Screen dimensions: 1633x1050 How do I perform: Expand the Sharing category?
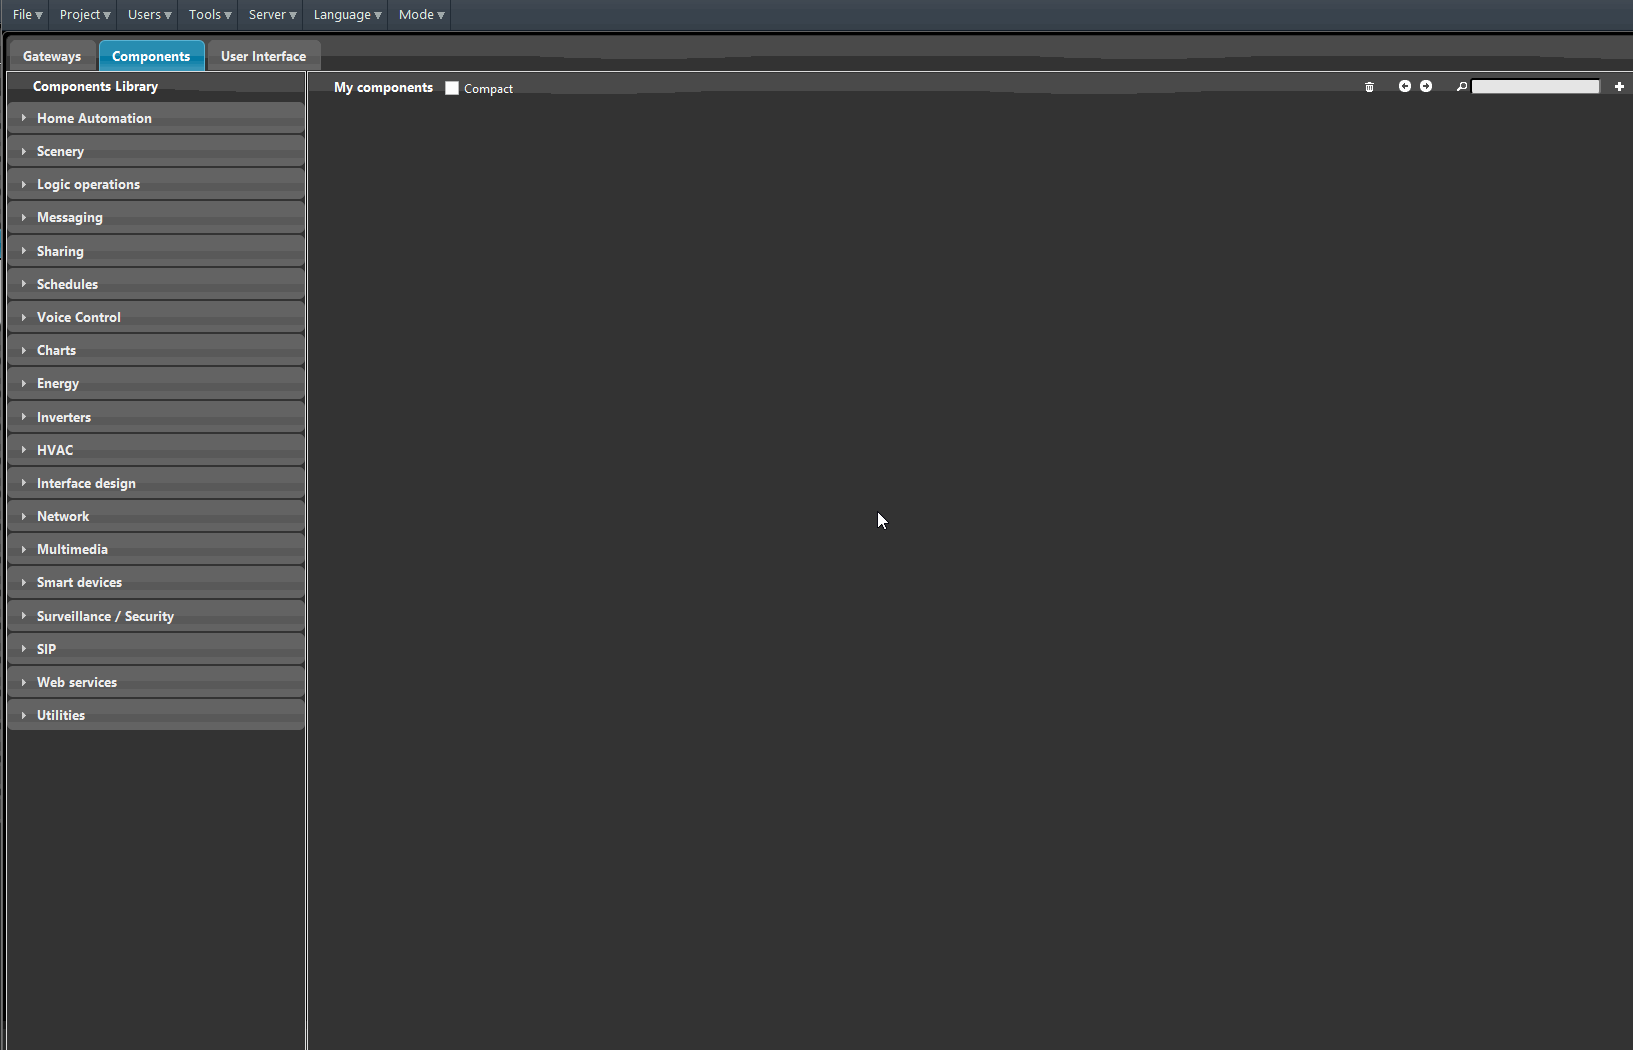[156, 251]
